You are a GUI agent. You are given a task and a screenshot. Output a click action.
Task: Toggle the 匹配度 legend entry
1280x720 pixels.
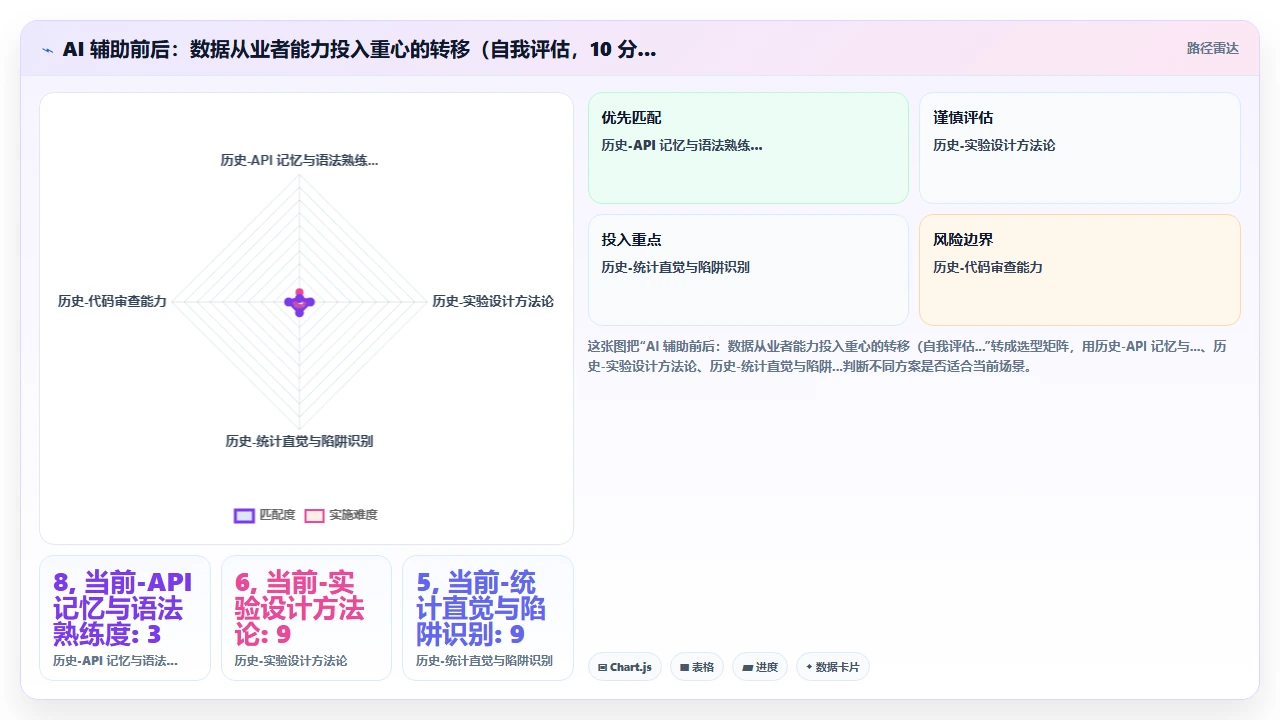point(265,515)
